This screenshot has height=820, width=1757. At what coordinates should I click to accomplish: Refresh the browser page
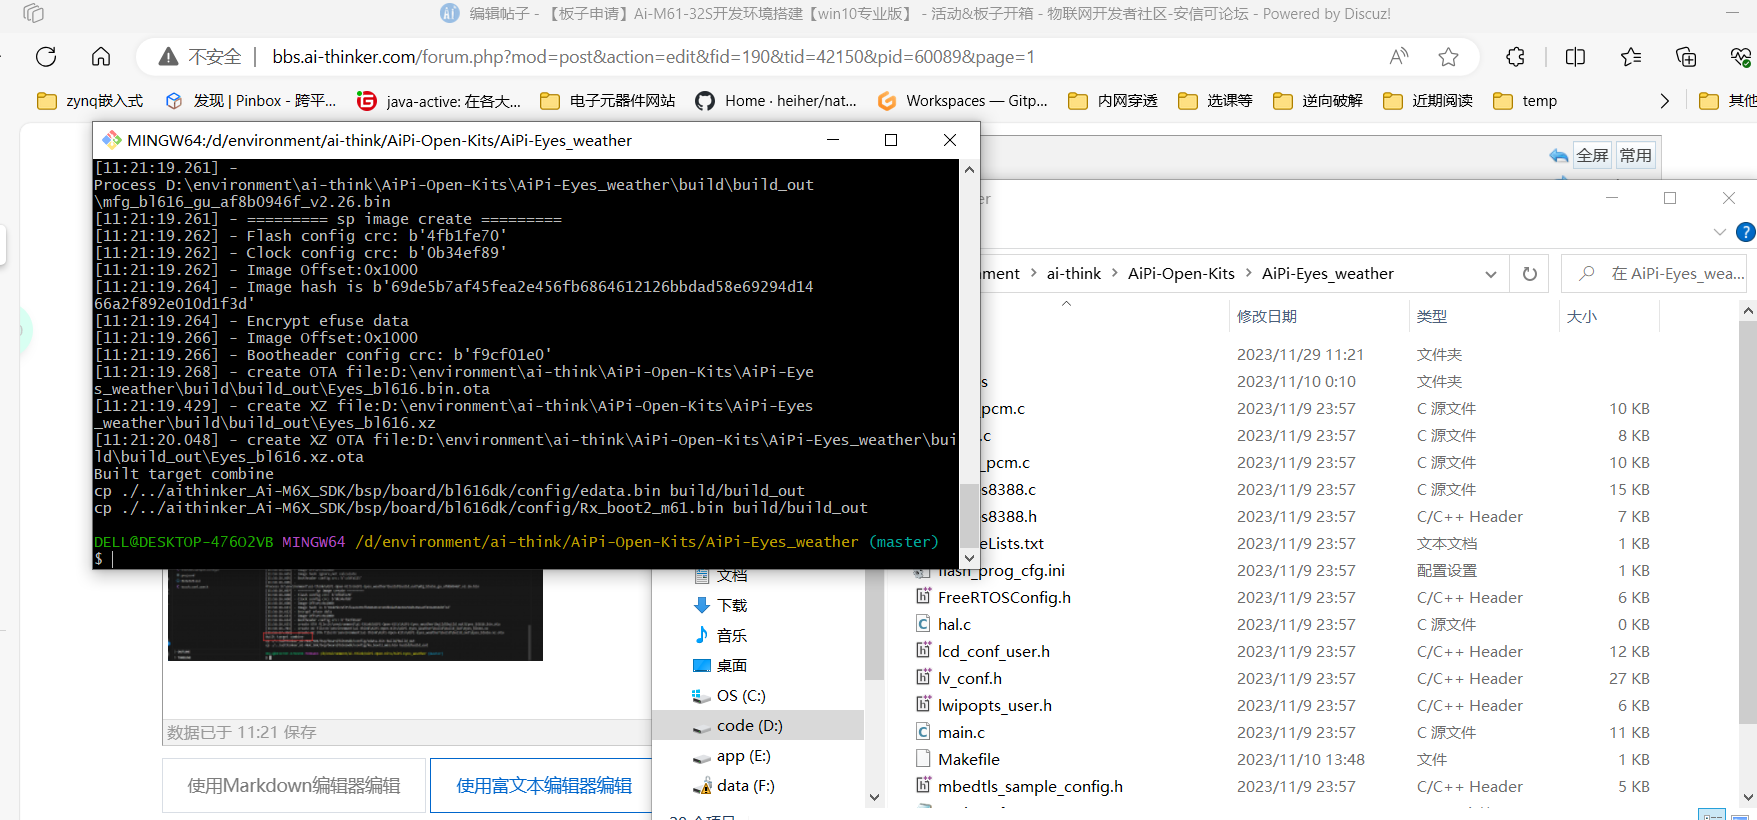tap(46, 57)
